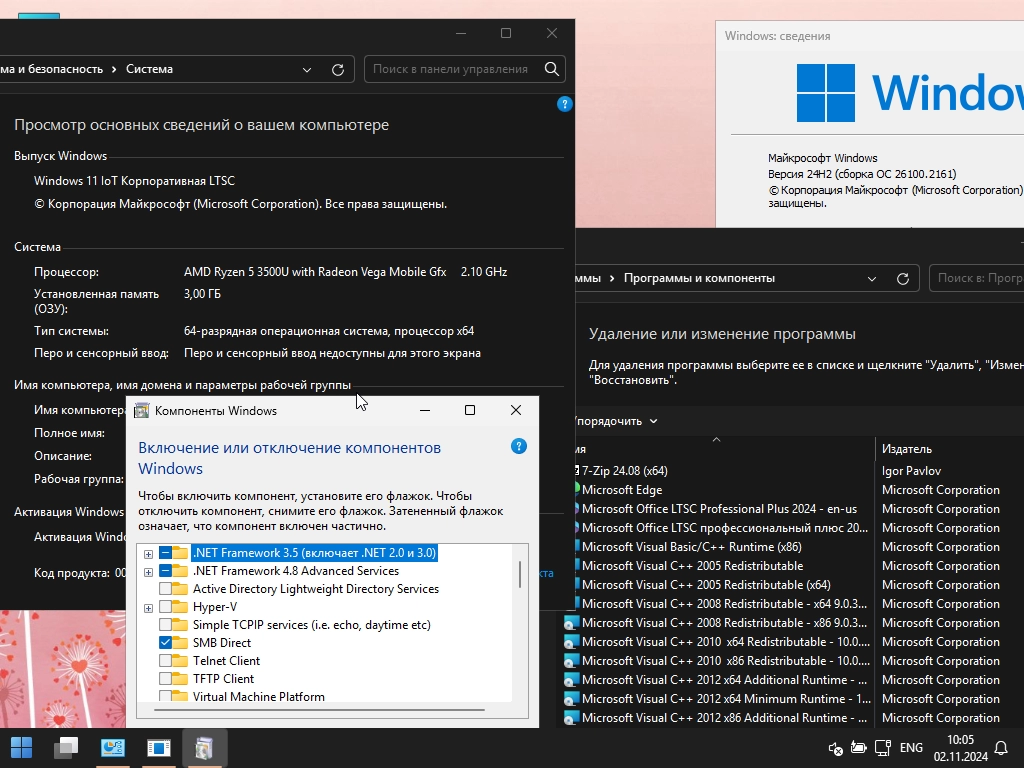Click the help icon in Windows Components dialog

(518, 446)
